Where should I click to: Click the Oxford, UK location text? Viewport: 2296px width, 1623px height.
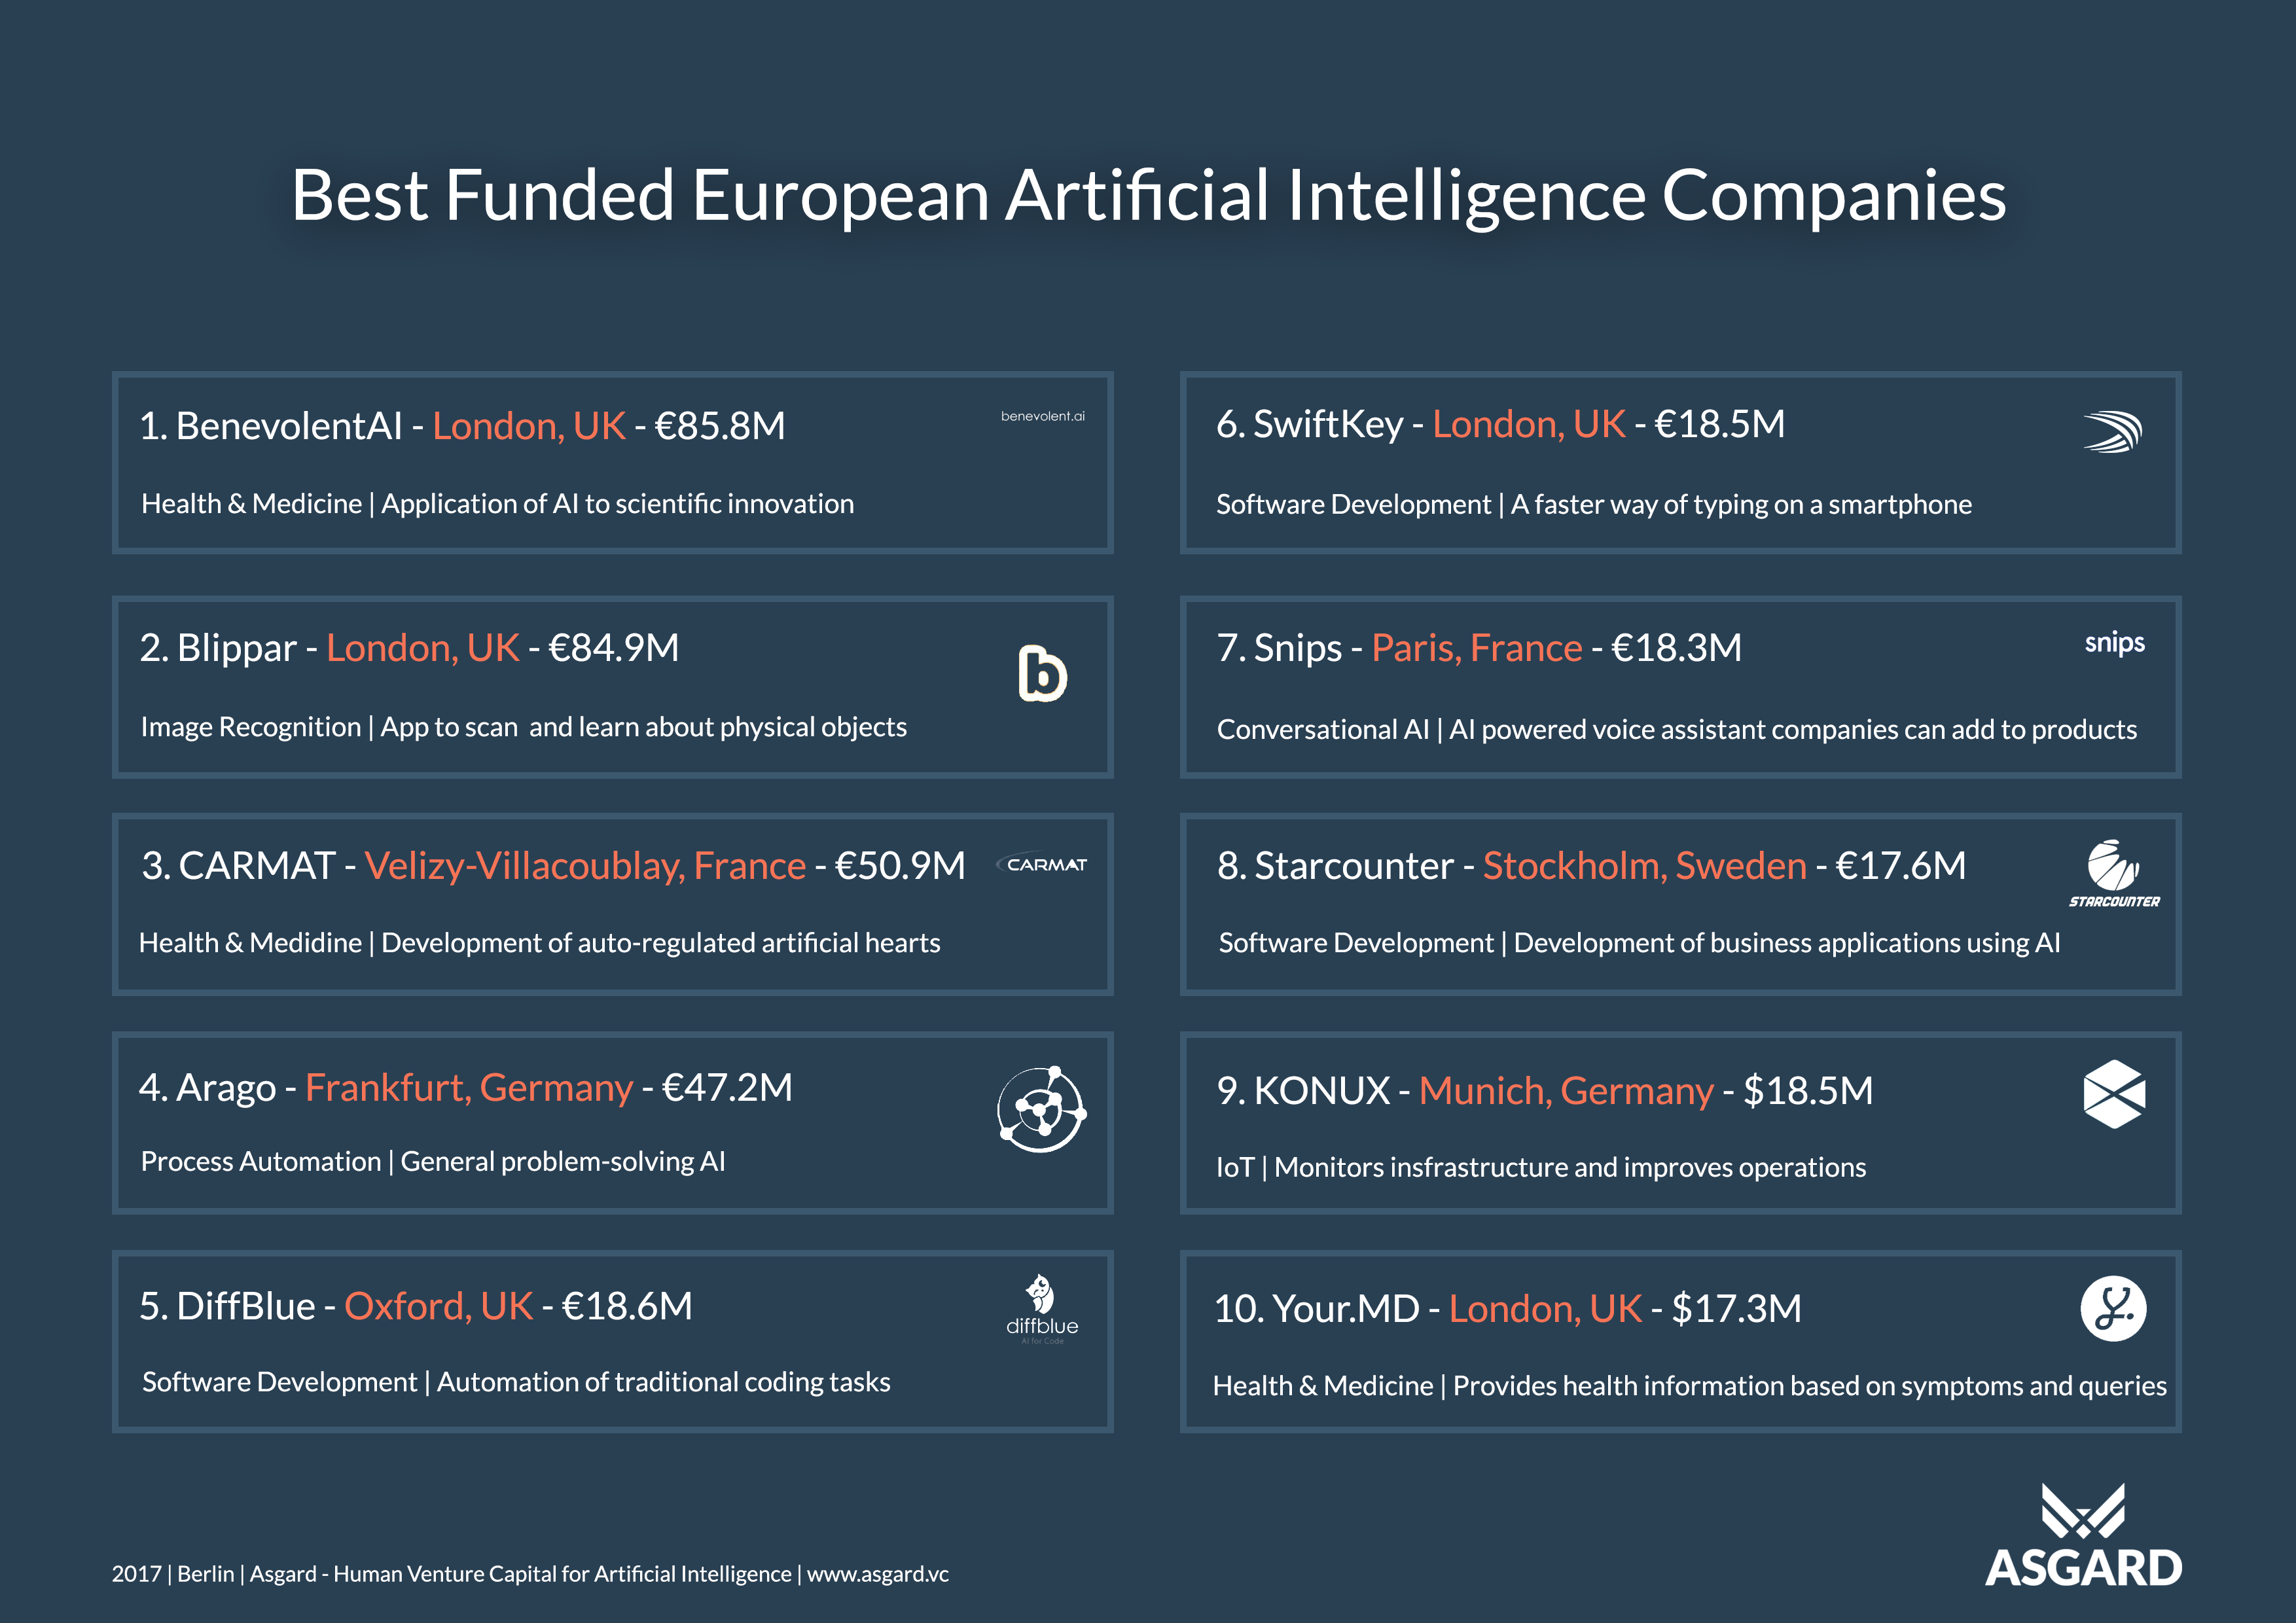(x=439, y=1307)
